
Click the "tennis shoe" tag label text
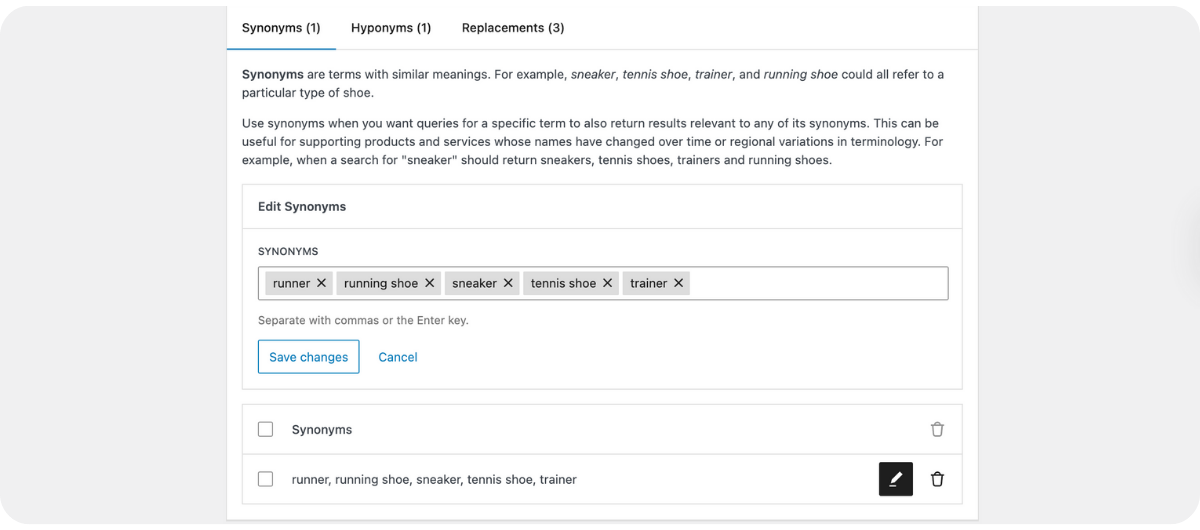point(563,283)
